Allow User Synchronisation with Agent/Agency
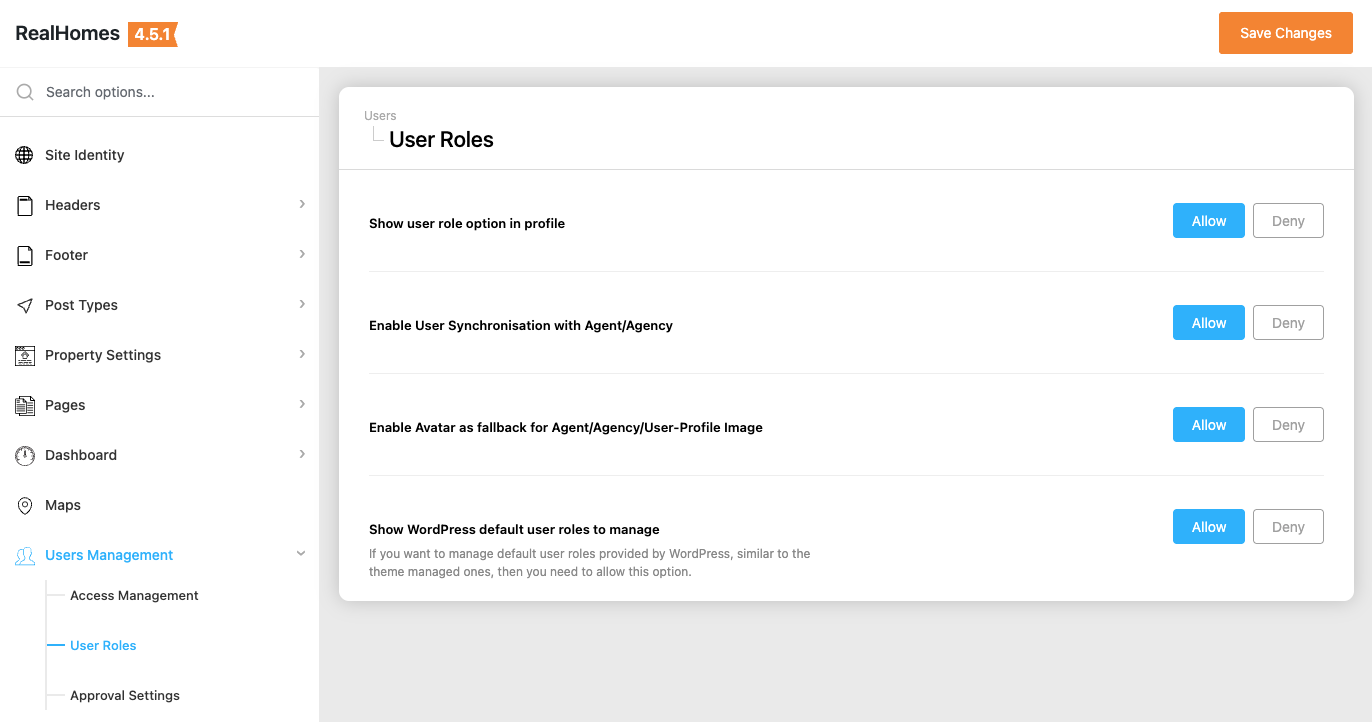The width and height of the screenshot is (1372, 722). 1208,323
